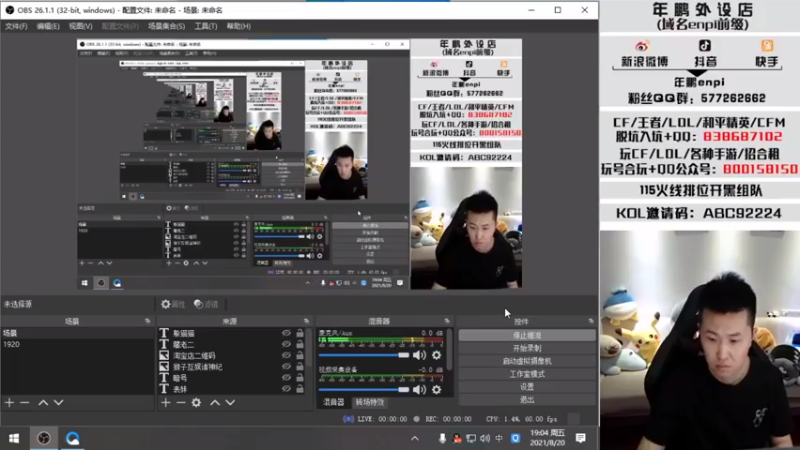The height and width of the screenshot is (450, 800).
Task: Click the 启动虚拟摄像机 button
Action: 527,361
